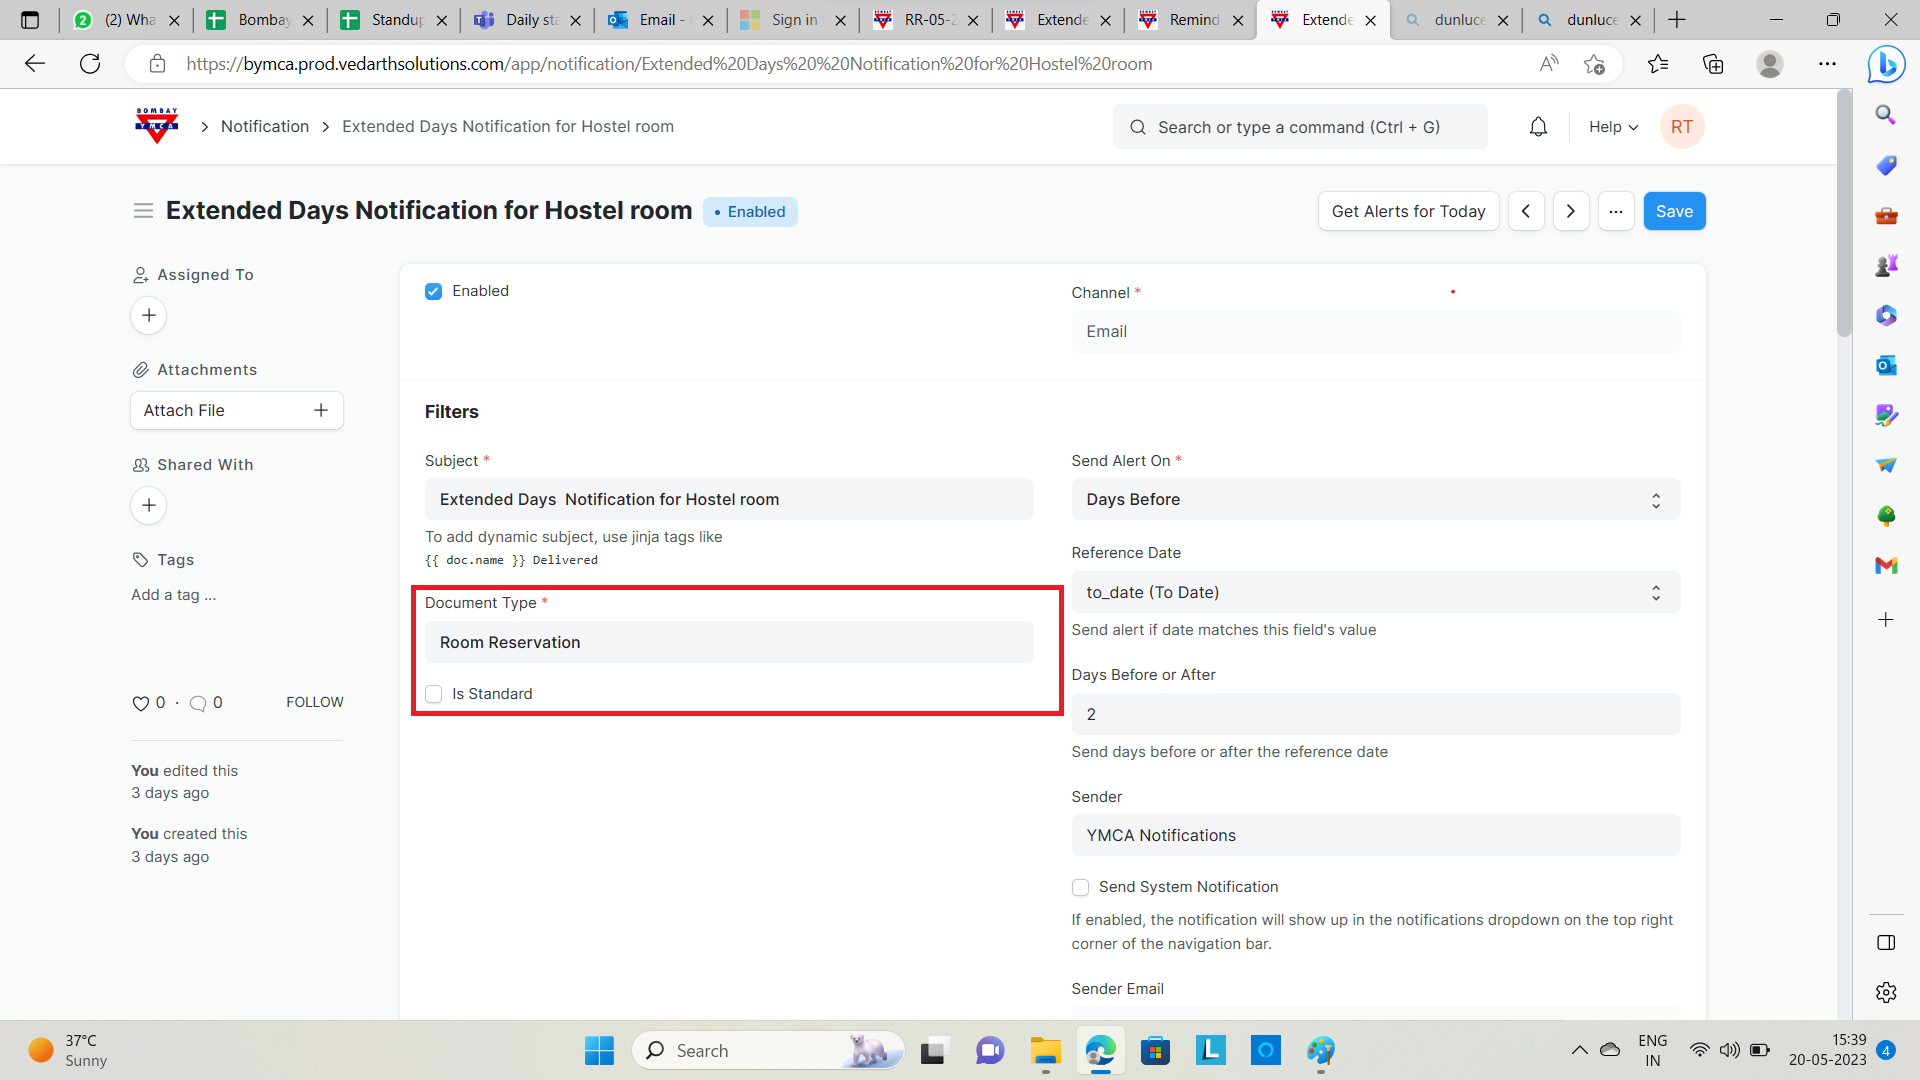Screen dimensions: 1920x1080
Task: Click Get Alerts for Today button
Action: click(1408, 211)
